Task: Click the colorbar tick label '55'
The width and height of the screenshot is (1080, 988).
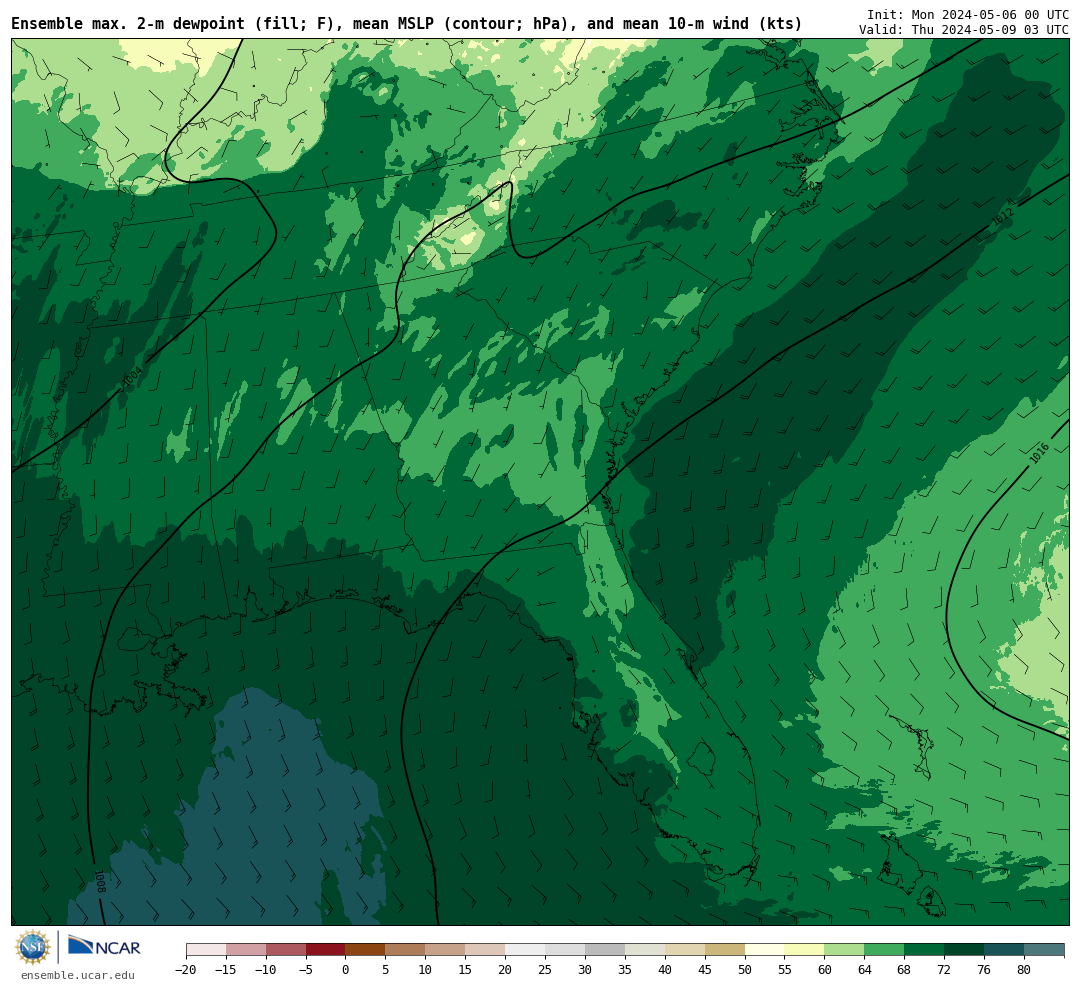Action: (x=785, y=969)
